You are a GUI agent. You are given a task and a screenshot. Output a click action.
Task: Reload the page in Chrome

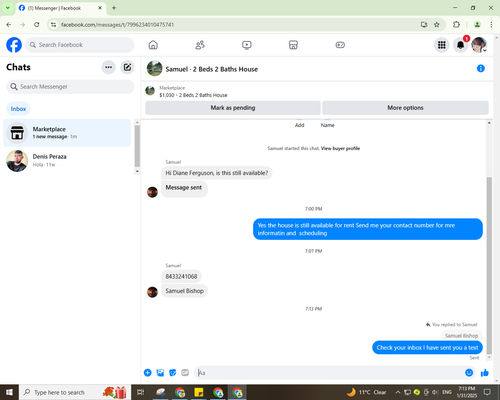point(37,25)
